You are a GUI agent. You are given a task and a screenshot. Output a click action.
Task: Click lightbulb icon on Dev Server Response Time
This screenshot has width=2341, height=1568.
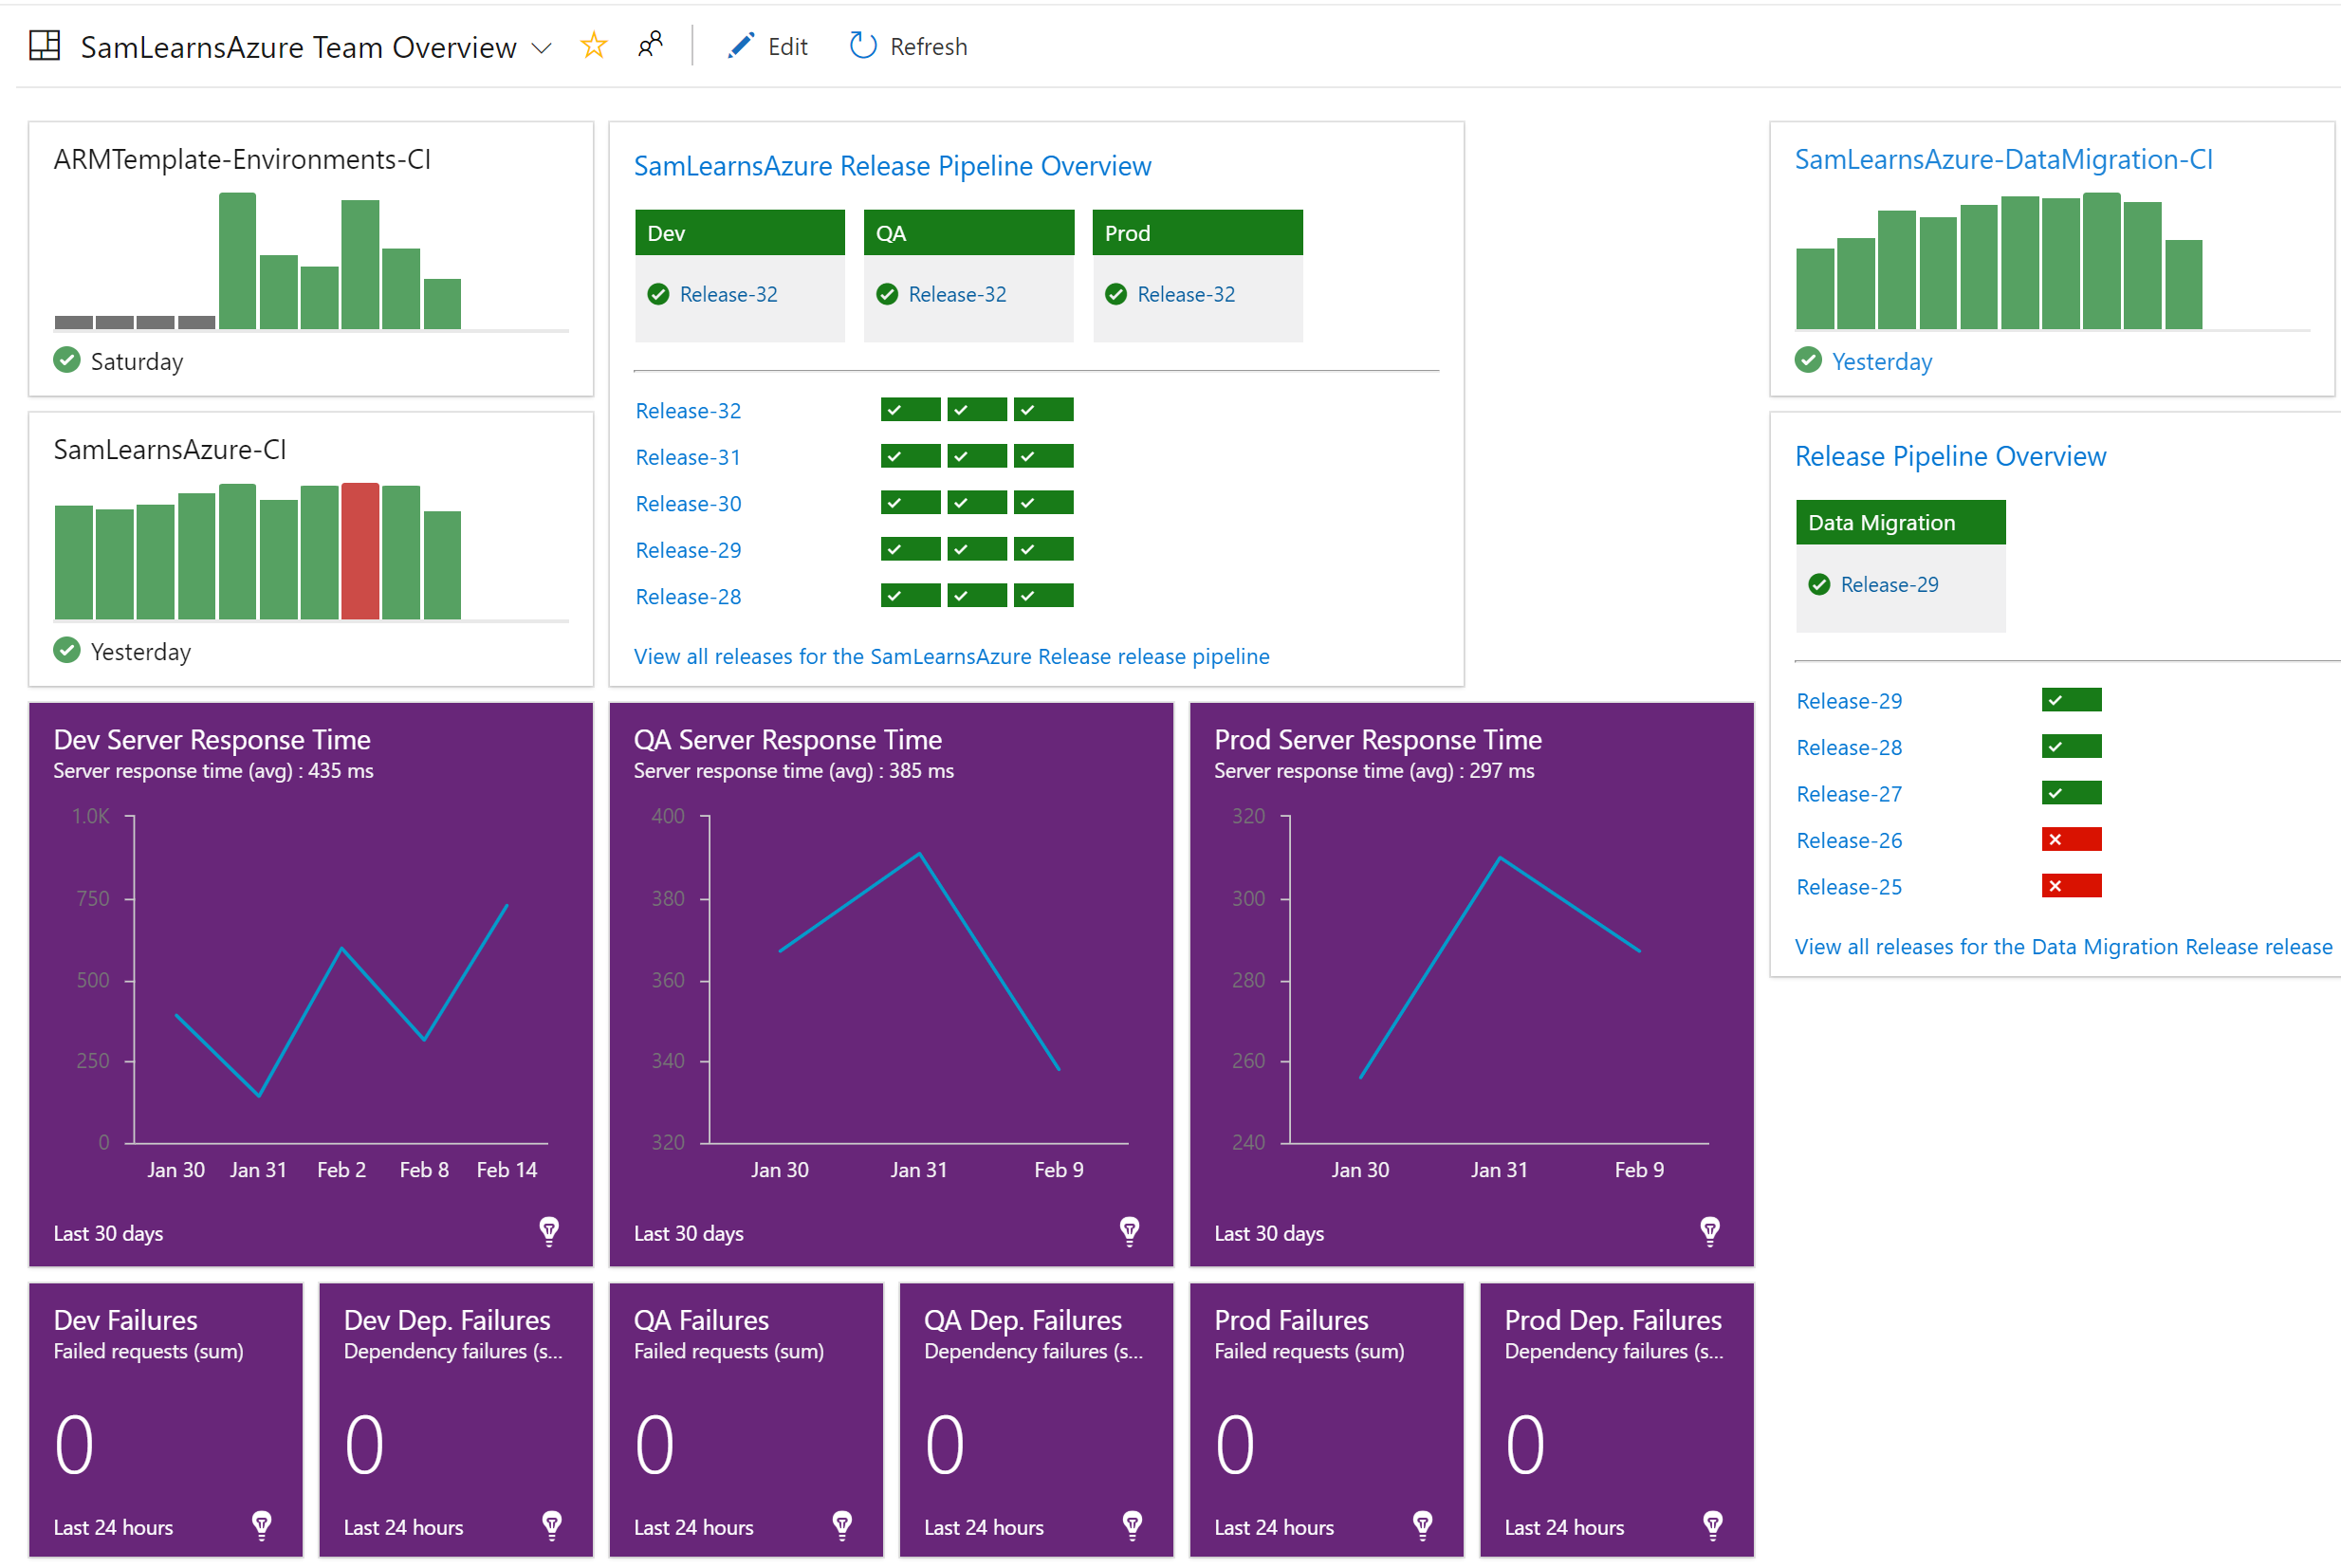549,1230
